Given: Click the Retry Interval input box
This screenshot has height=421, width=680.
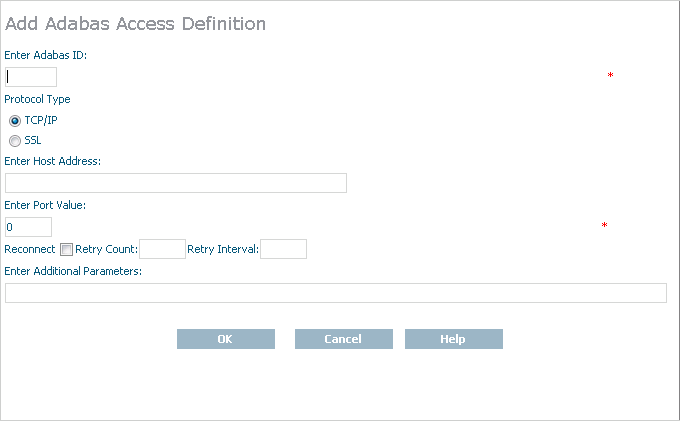Looking at the screenshot, I should point(283,249).
